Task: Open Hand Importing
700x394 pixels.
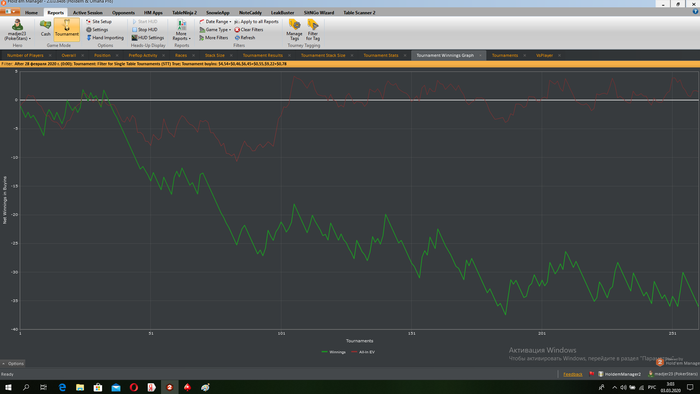Action: [x=105, y=37]
